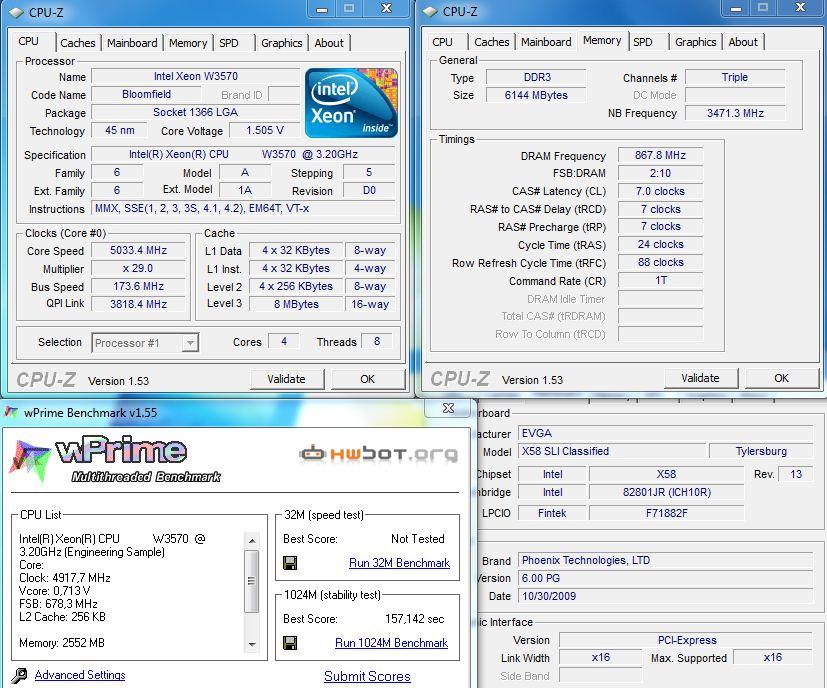Screen dimensions: 827x688
Task: Close the right CPU-Z window
Action: [x=801, y=8]
